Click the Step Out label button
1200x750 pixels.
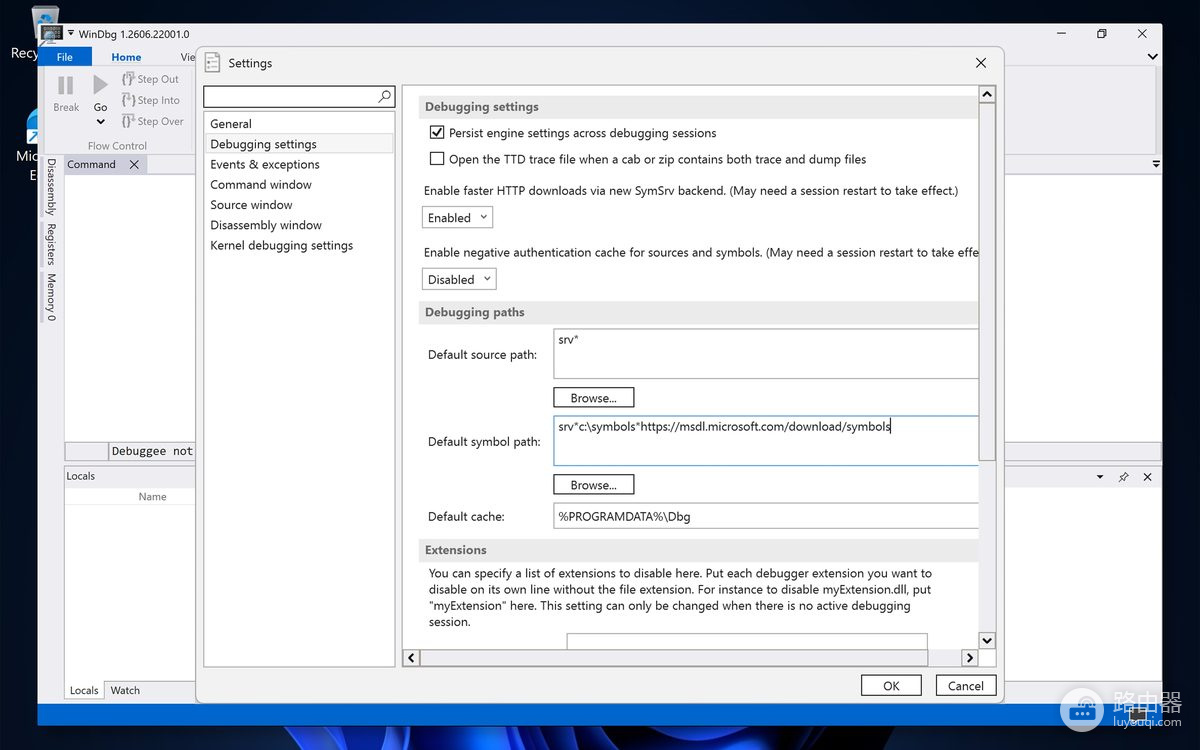click(158, 79)
